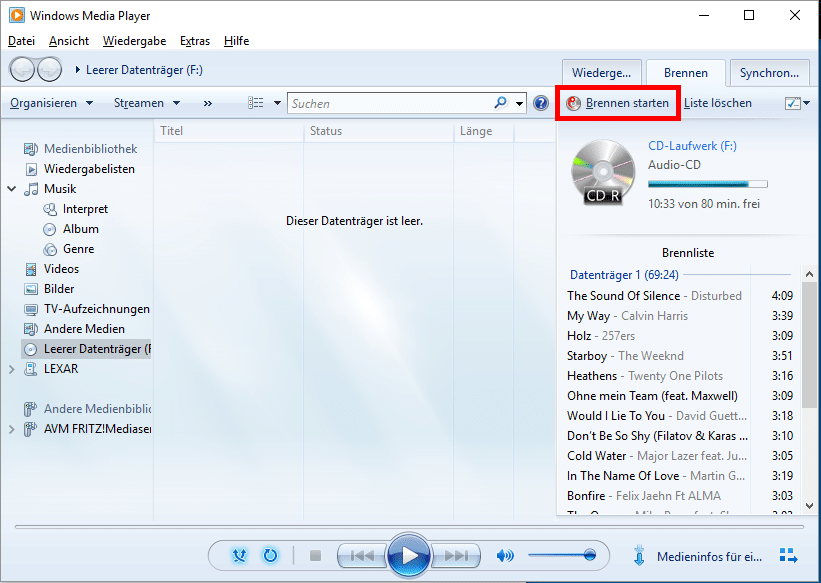
Task: Click inside the Suchen search field
Action: pyautogui.click(x=390, y=103)
